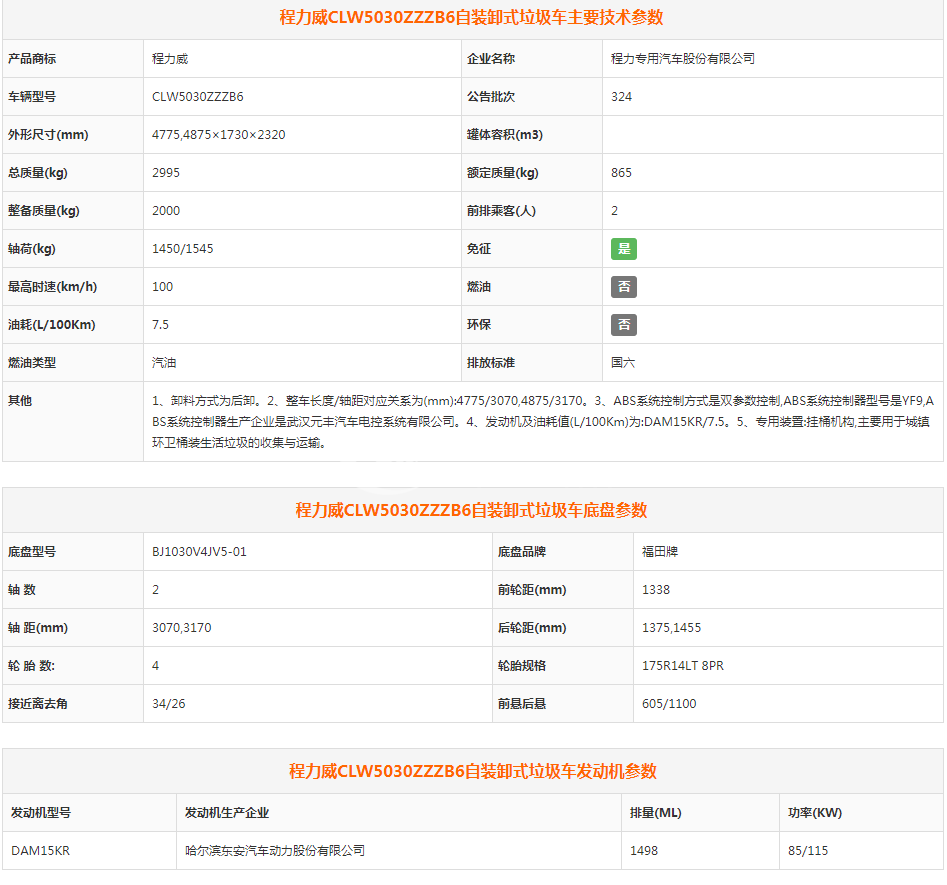
Task: Click the 产品商标 row label
Action: pyautogui.click(x=31, y=59)
